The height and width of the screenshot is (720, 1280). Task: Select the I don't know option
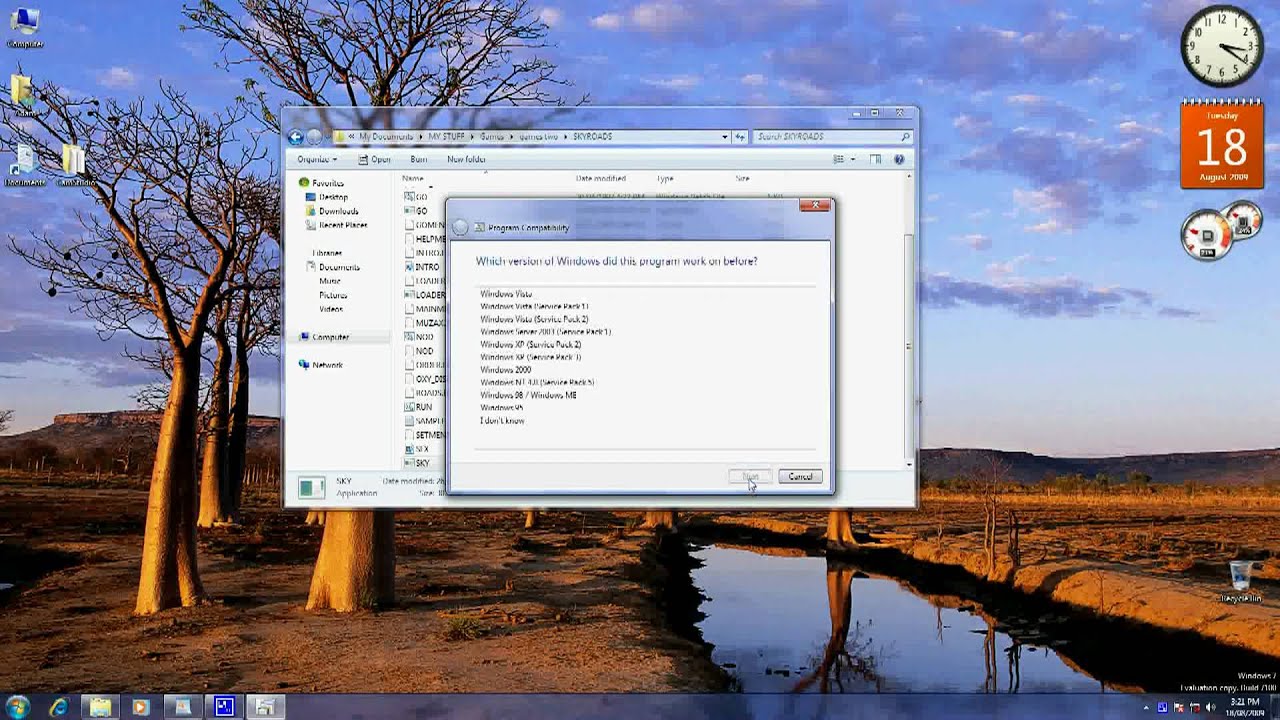point(502,421)
